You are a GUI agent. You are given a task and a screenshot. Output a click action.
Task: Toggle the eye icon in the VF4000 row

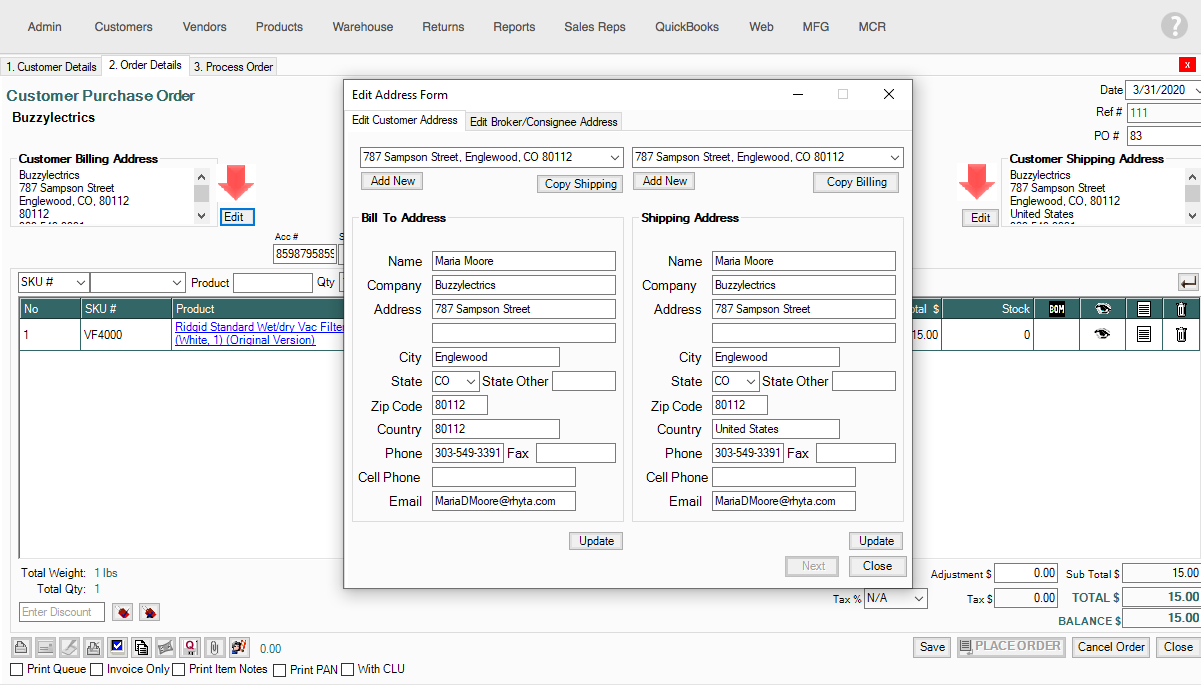[1102, 335]
